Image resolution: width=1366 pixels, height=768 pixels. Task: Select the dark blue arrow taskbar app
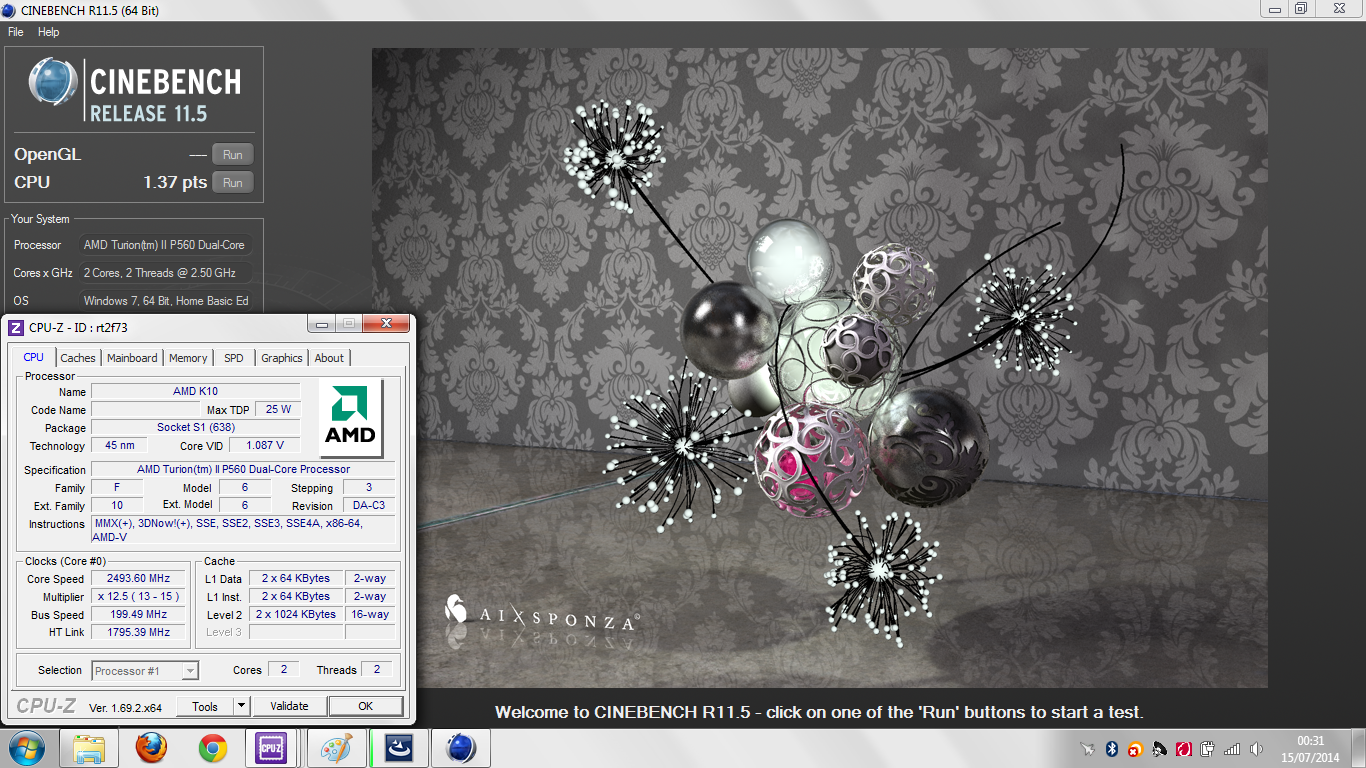[399, 748]
